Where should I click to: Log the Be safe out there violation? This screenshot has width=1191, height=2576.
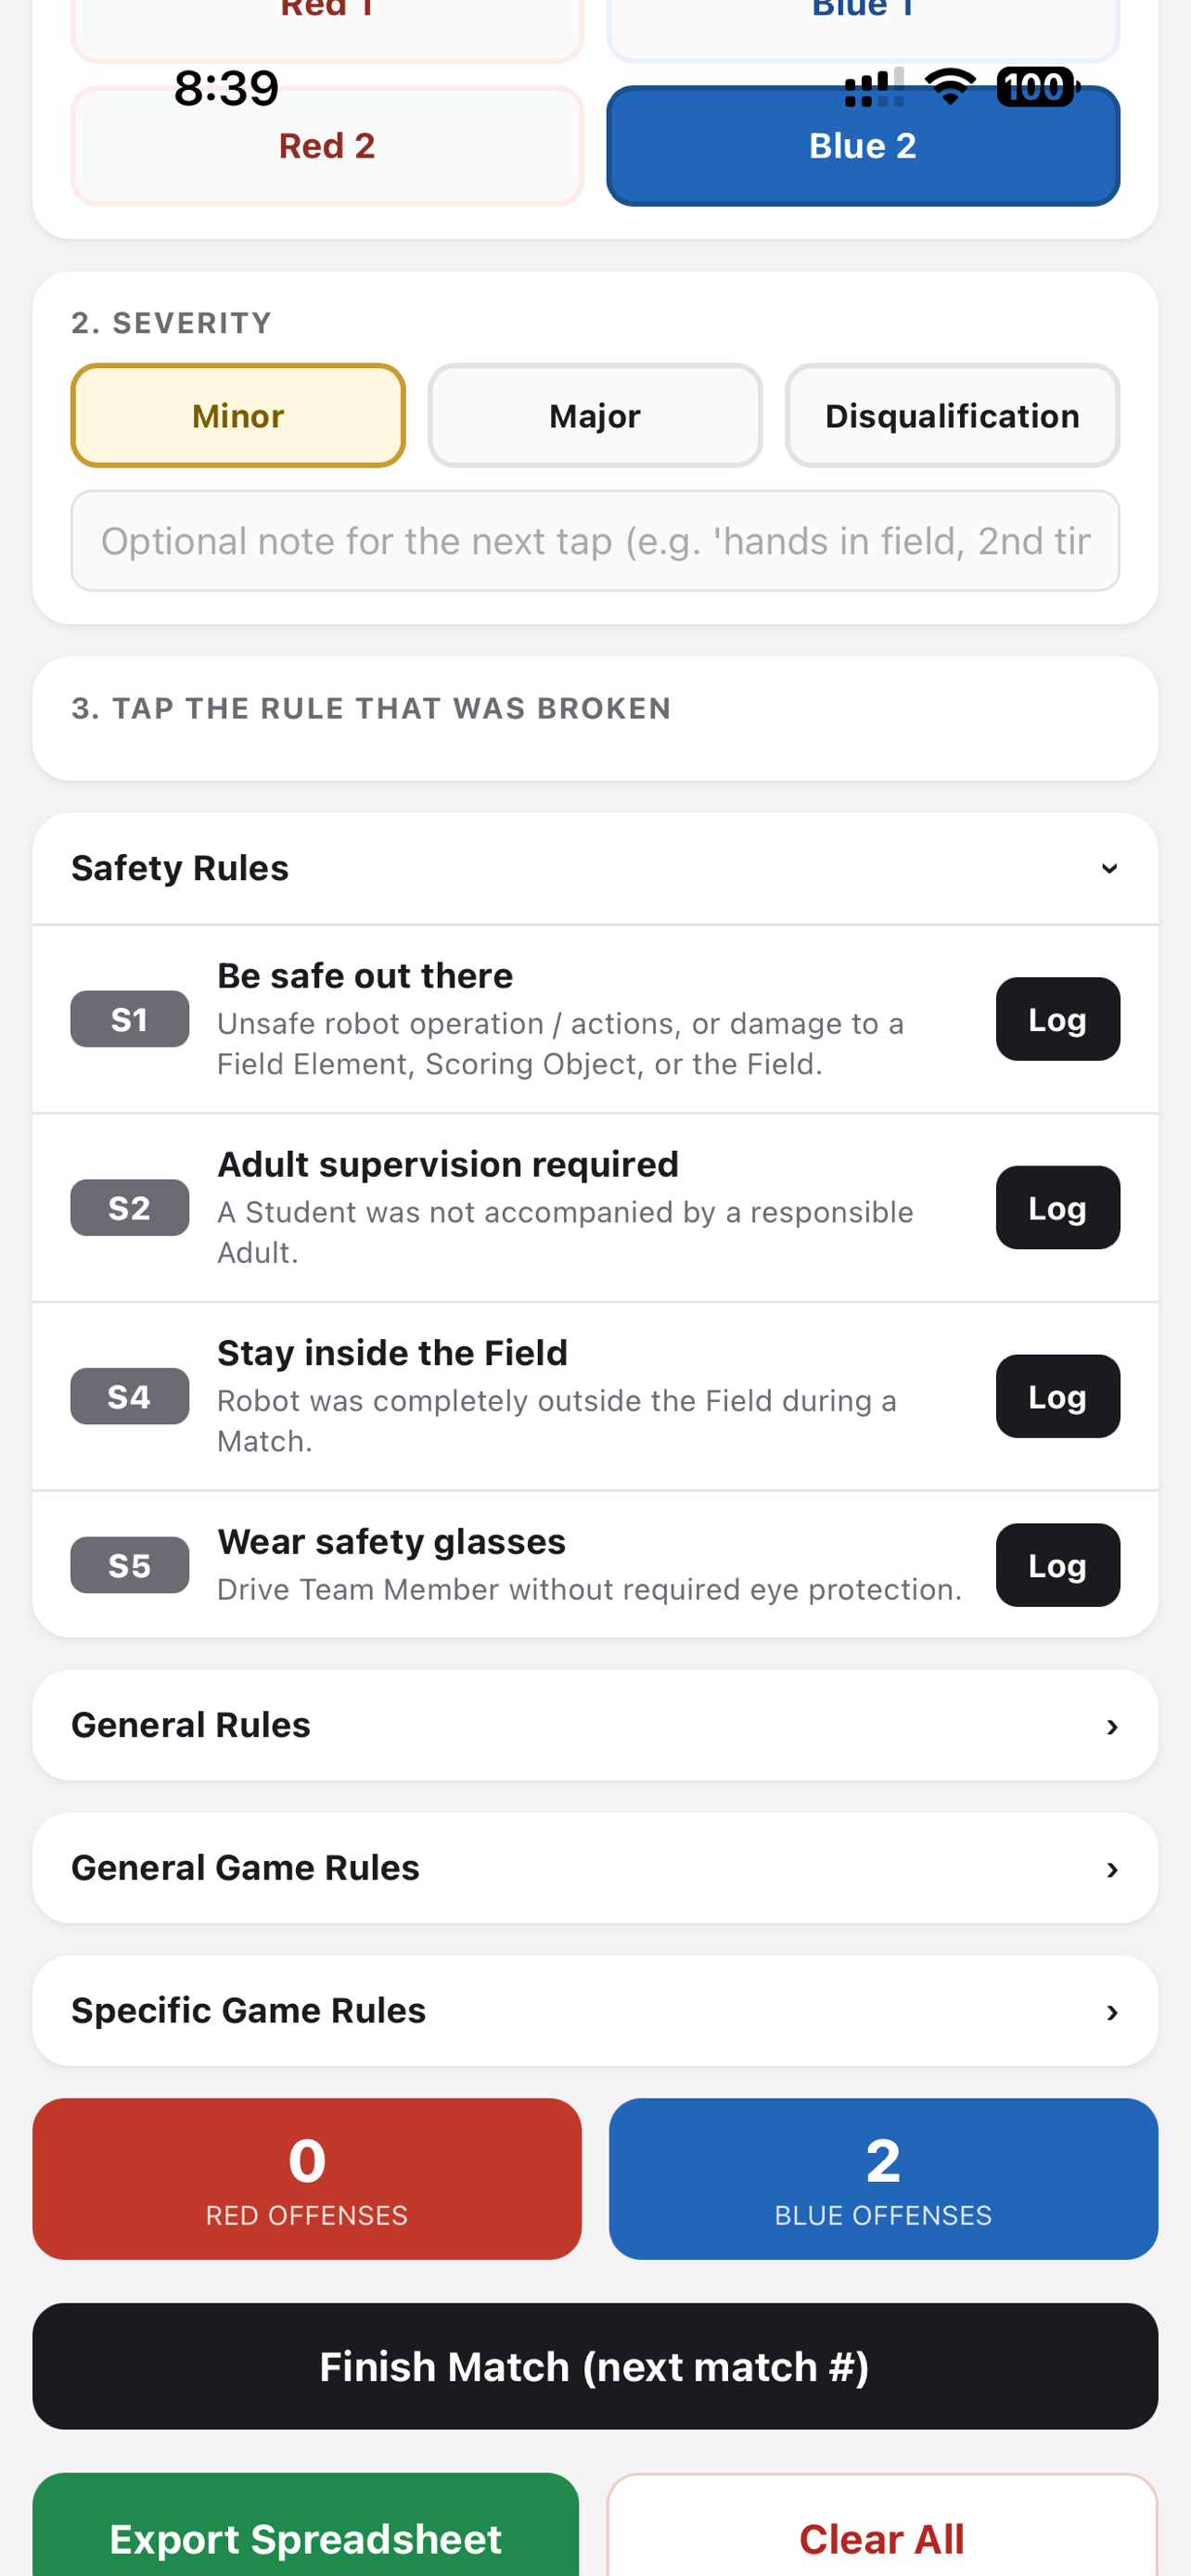[x=1057, y=1019]
